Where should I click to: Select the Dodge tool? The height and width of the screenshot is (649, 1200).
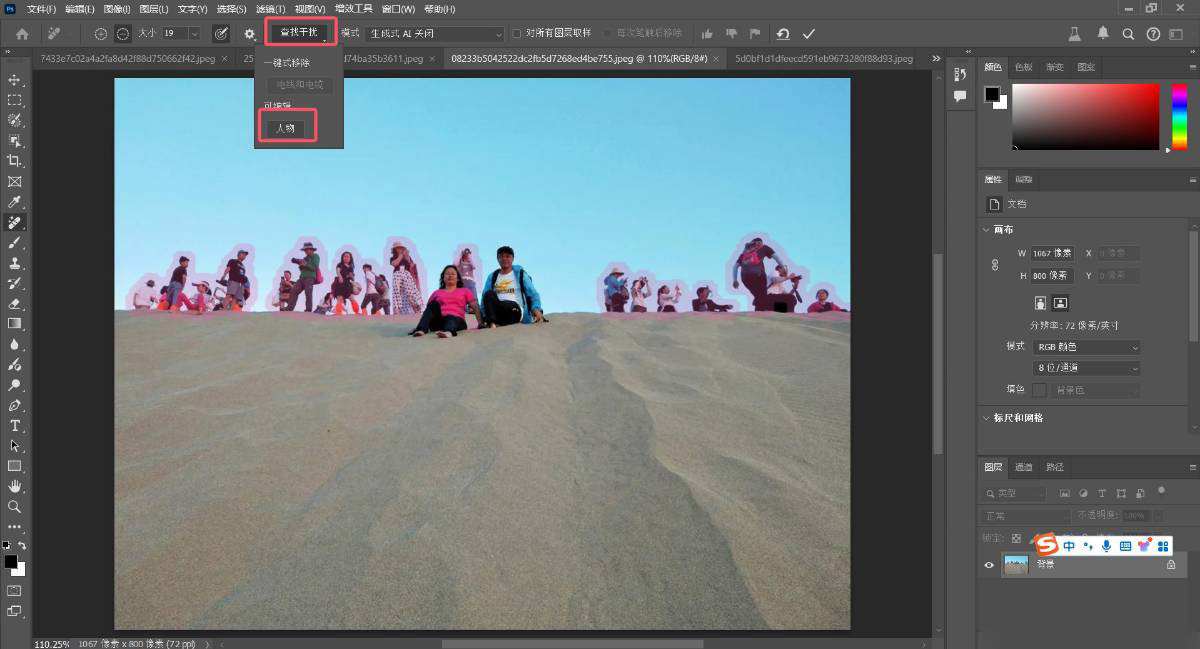point(14,385)
